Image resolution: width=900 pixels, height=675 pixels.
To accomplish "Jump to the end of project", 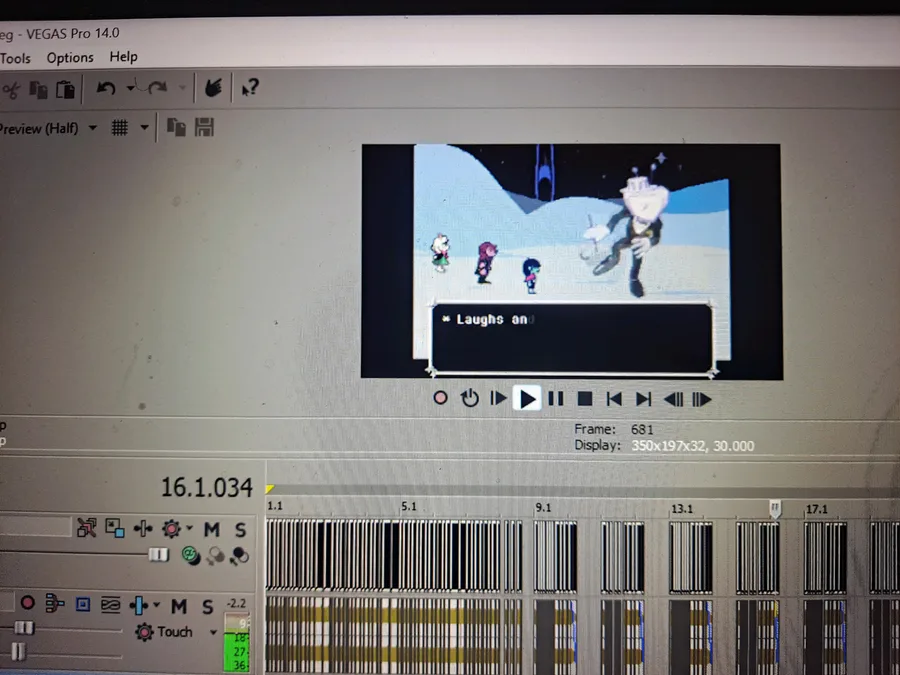I will click(643, 399).
